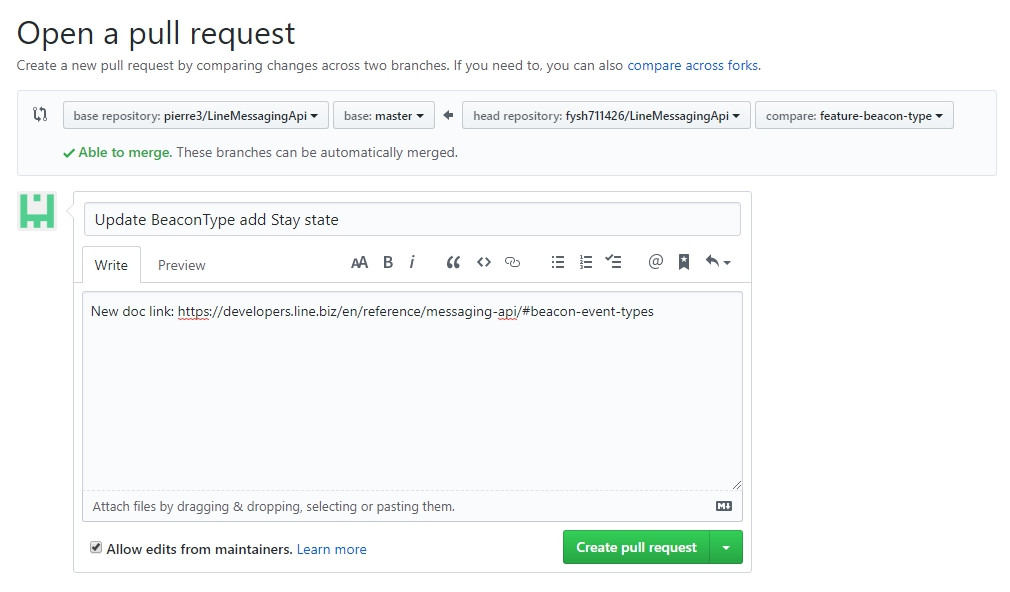Apply italic formatting icon
This screenshot has width=1010, height=592.
(412, 263)
